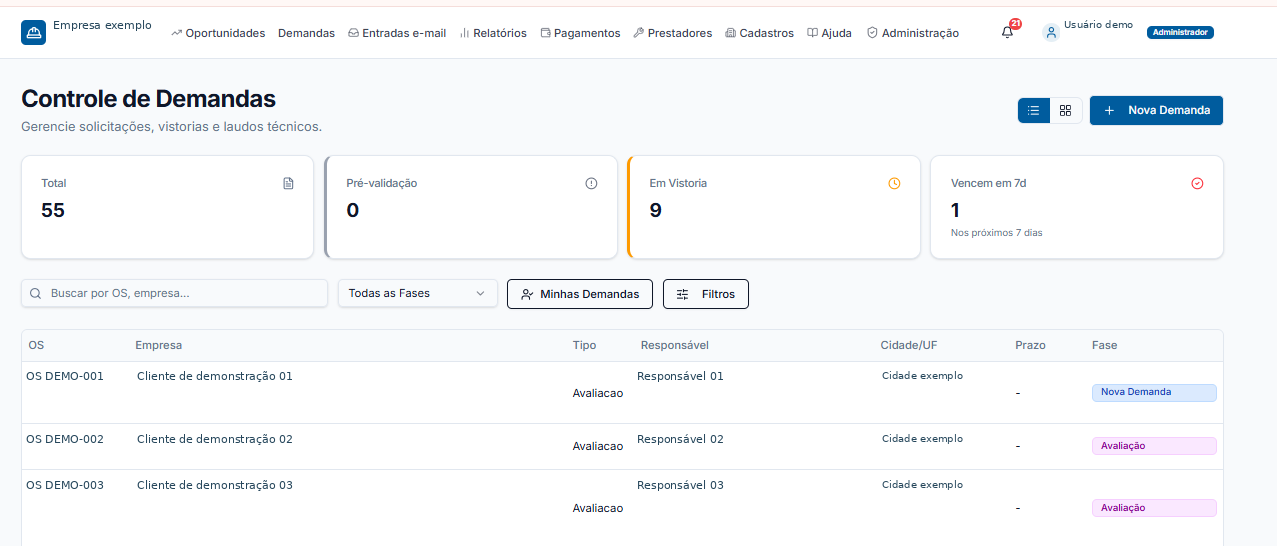Click Responsável 02 cell

coord(680,439)
